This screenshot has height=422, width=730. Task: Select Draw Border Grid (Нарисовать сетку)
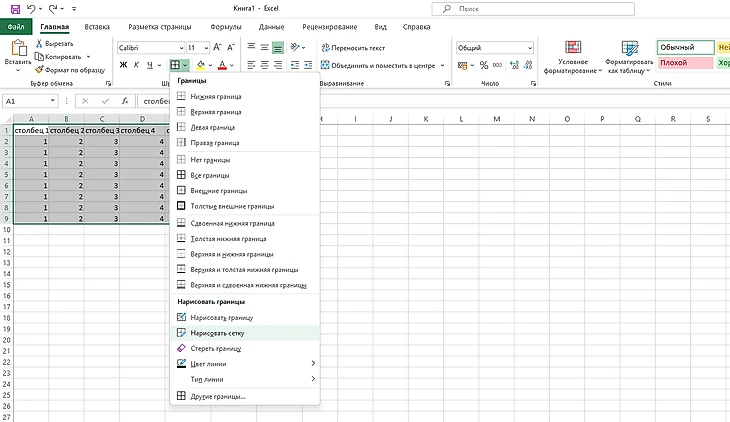point(217,332)
